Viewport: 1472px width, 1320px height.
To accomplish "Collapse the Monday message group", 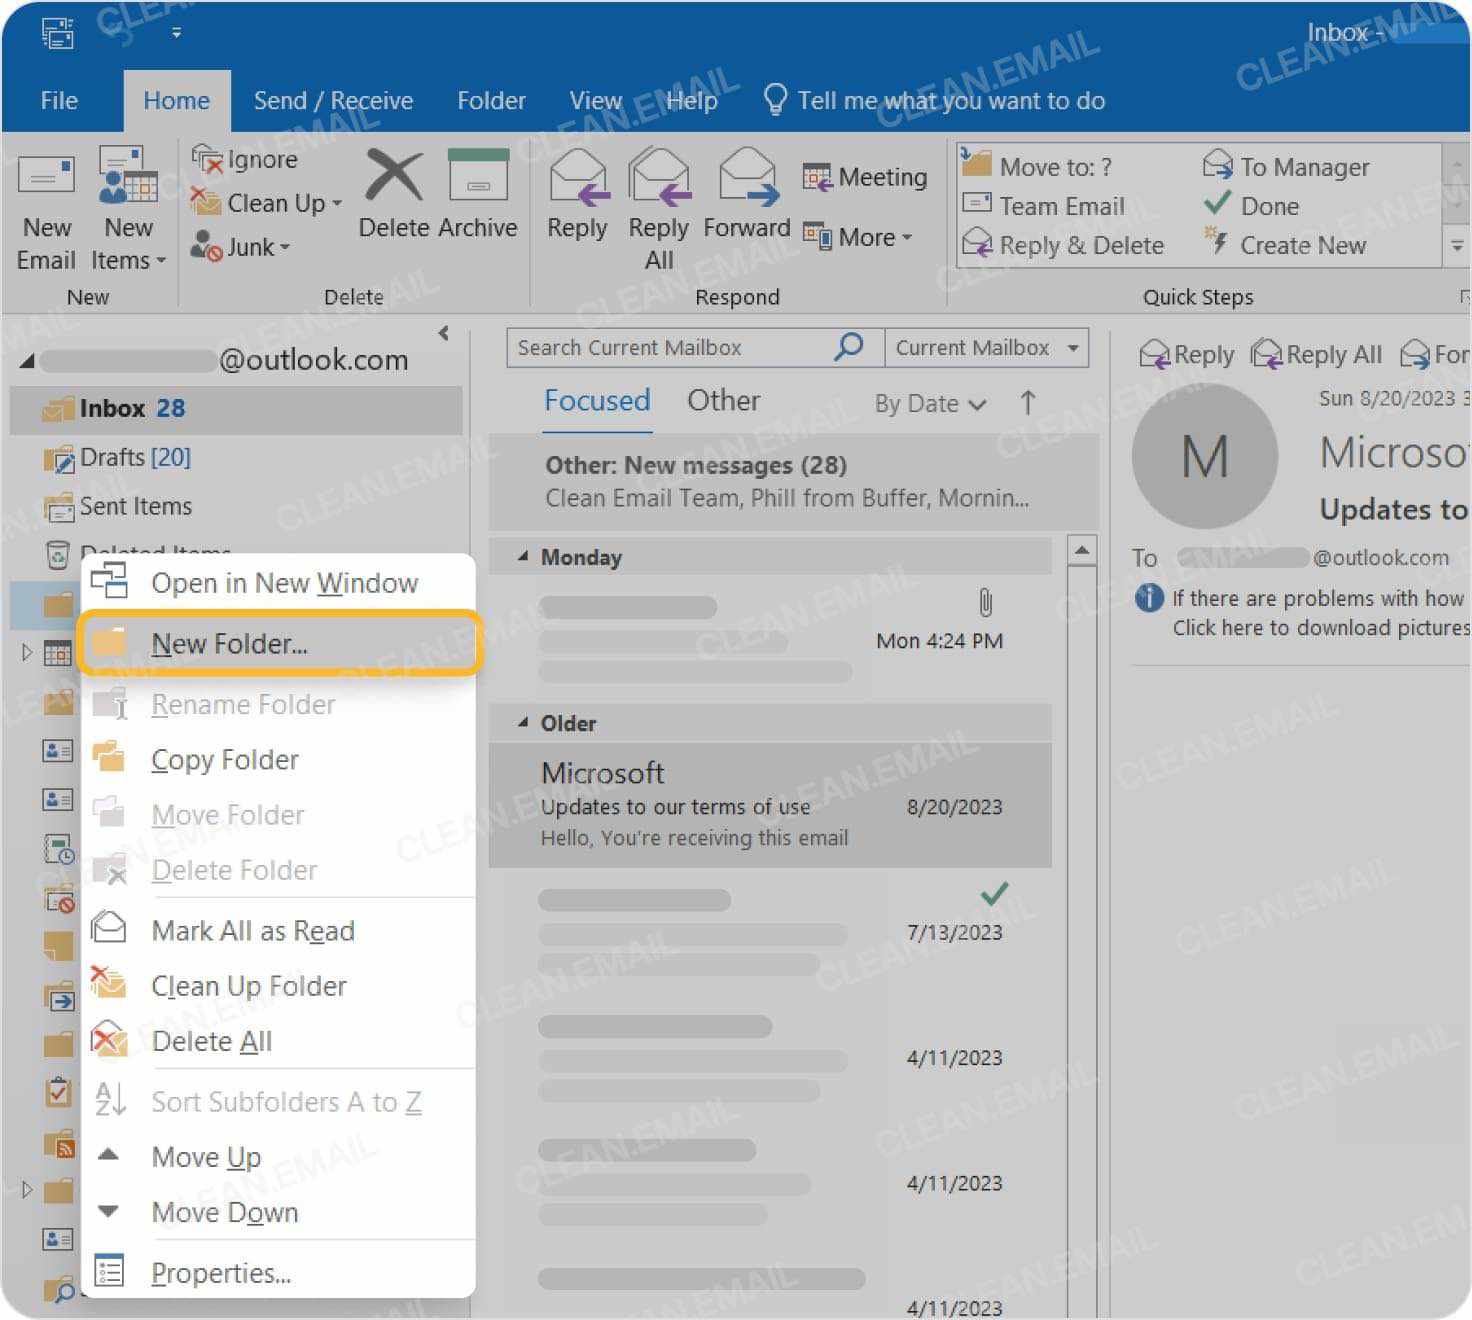I will [523, 557].
